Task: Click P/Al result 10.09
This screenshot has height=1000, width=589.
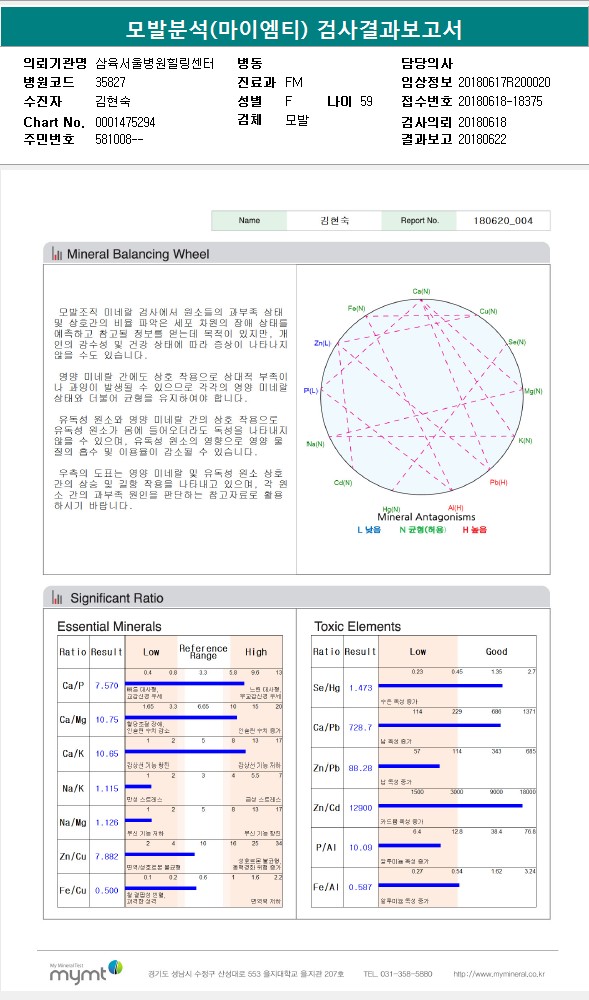Action: click(360, 848)
